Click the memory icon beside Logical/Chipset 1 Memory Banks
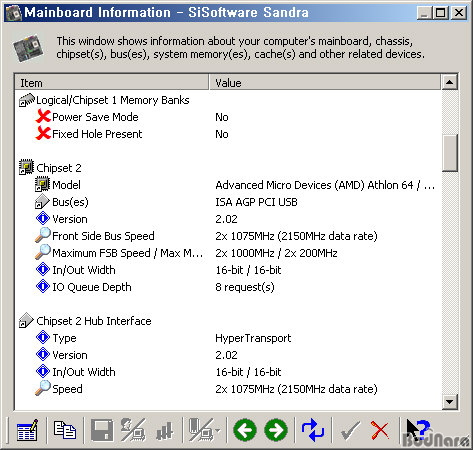The image size is (473, 450). coord(27,100)
